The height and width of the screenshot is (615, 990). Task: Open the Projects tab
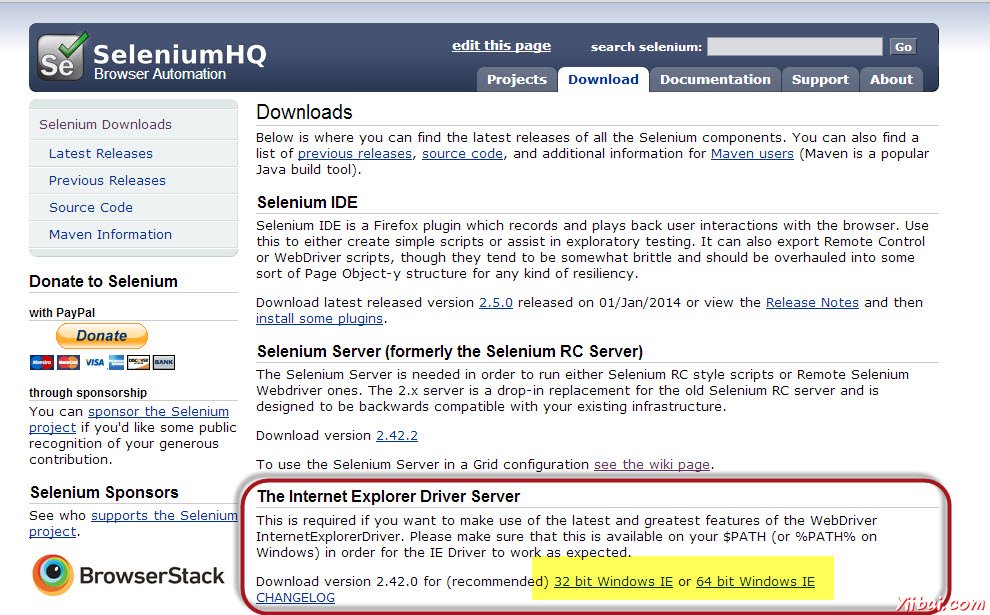516,80
